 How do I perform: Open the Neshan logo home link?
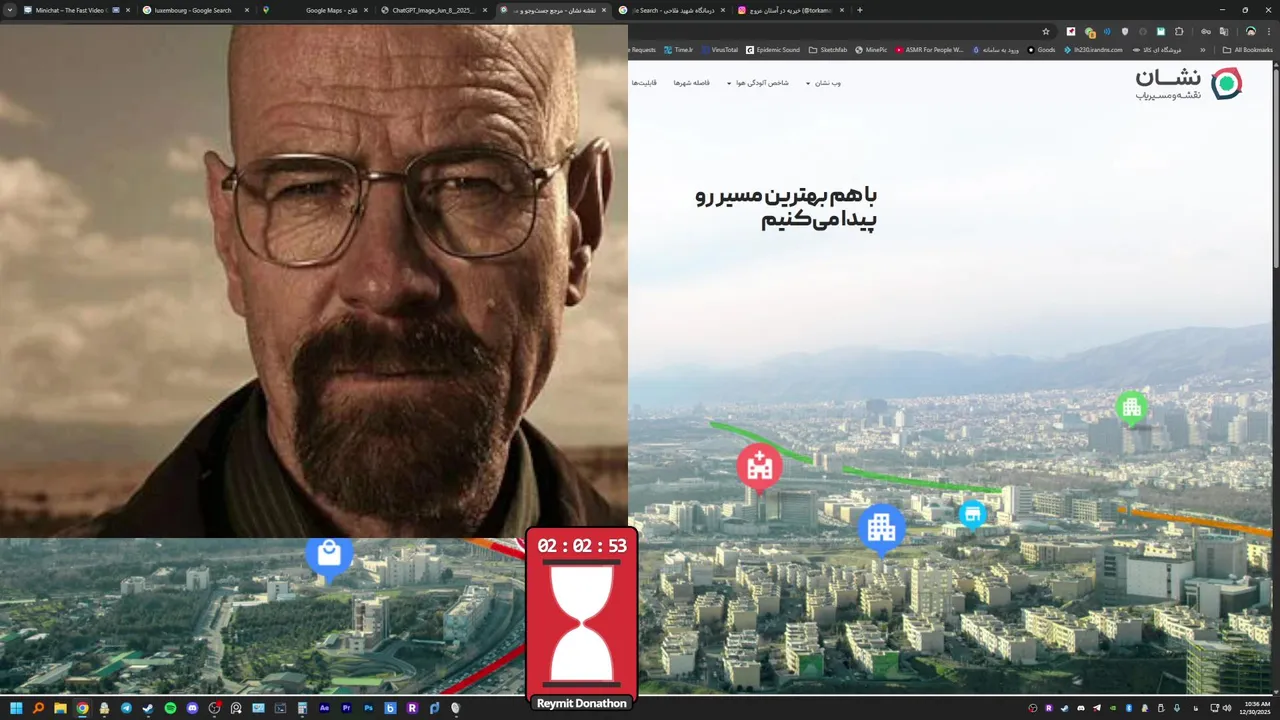click(1189, 84)
